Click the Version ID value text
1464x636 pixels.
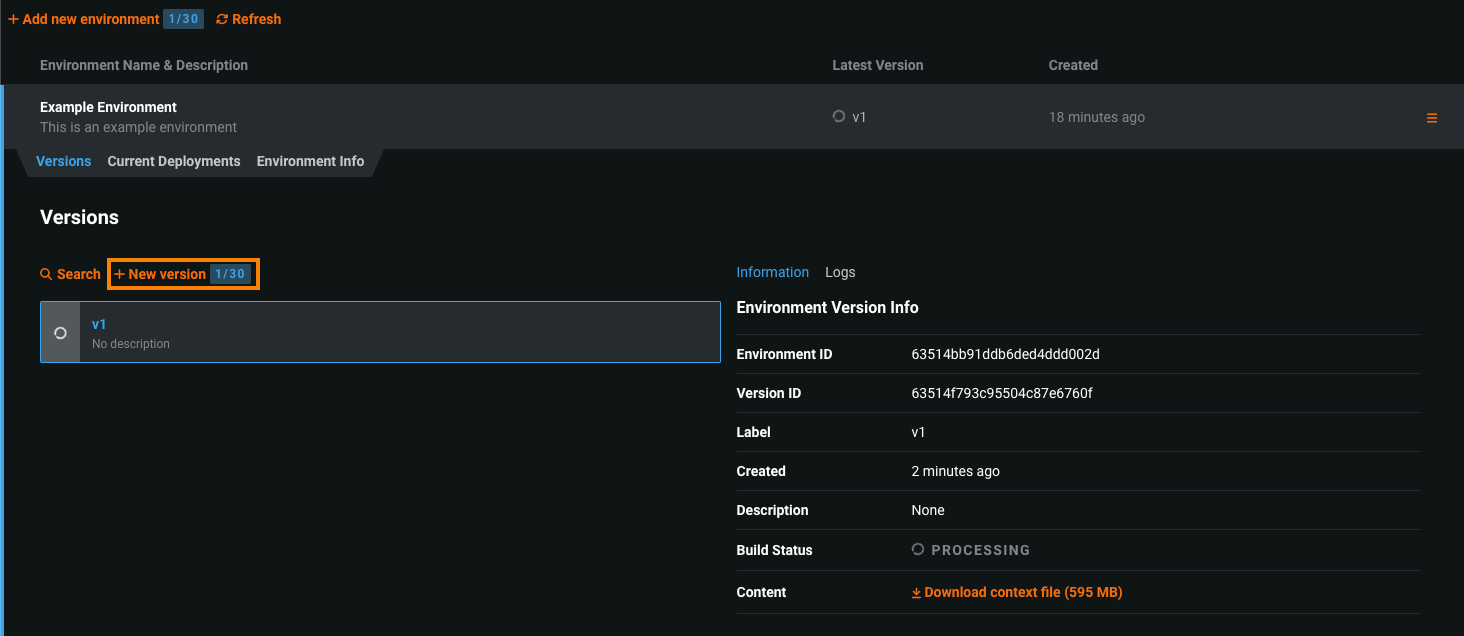[x=1001, y=393]
